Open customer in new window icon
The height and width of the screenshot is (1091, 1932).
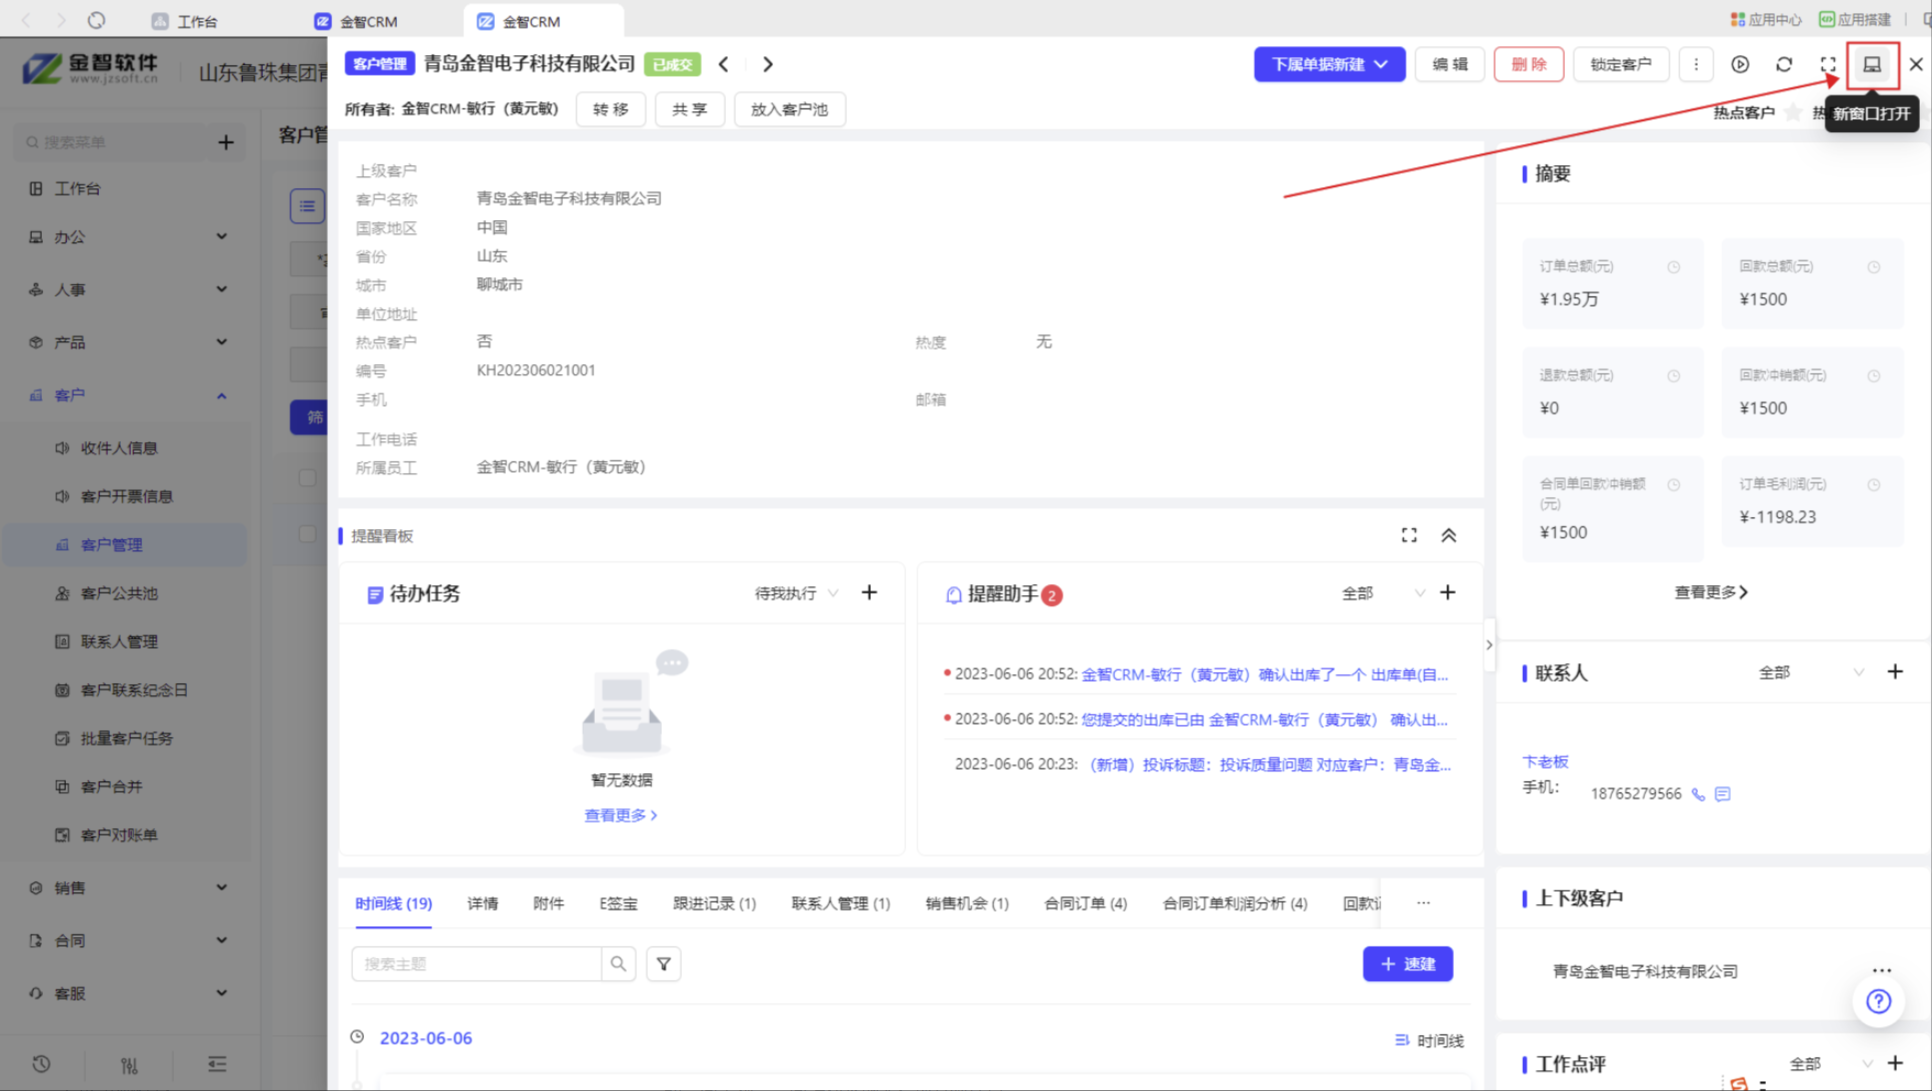1871,64
